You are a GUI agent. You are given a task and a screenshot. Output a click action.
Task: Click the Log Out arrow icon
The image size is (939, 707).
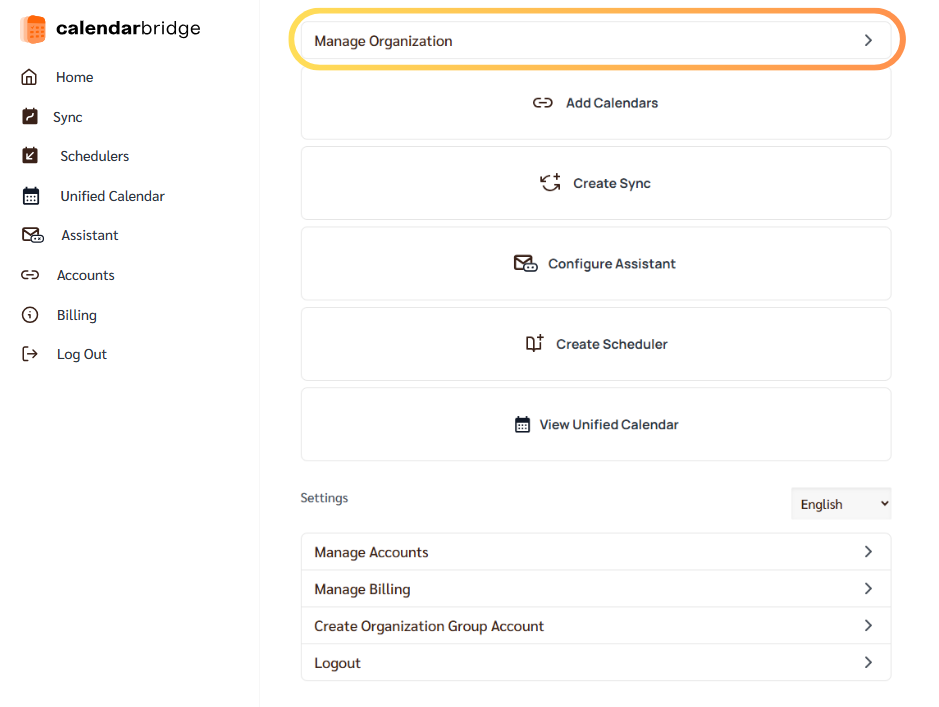pyautogui.click(x=30, y=354)
